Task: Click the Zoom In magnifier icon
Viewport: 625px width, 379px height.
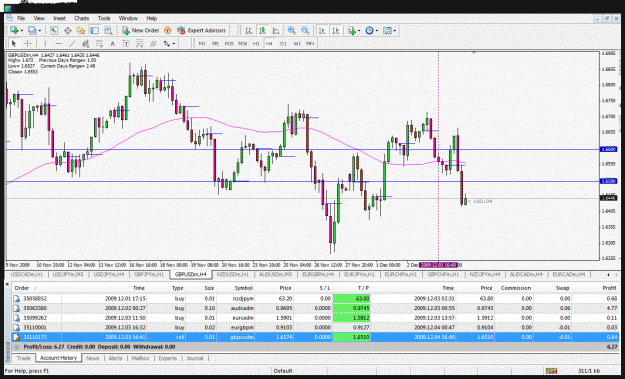Action: point(292,30)
